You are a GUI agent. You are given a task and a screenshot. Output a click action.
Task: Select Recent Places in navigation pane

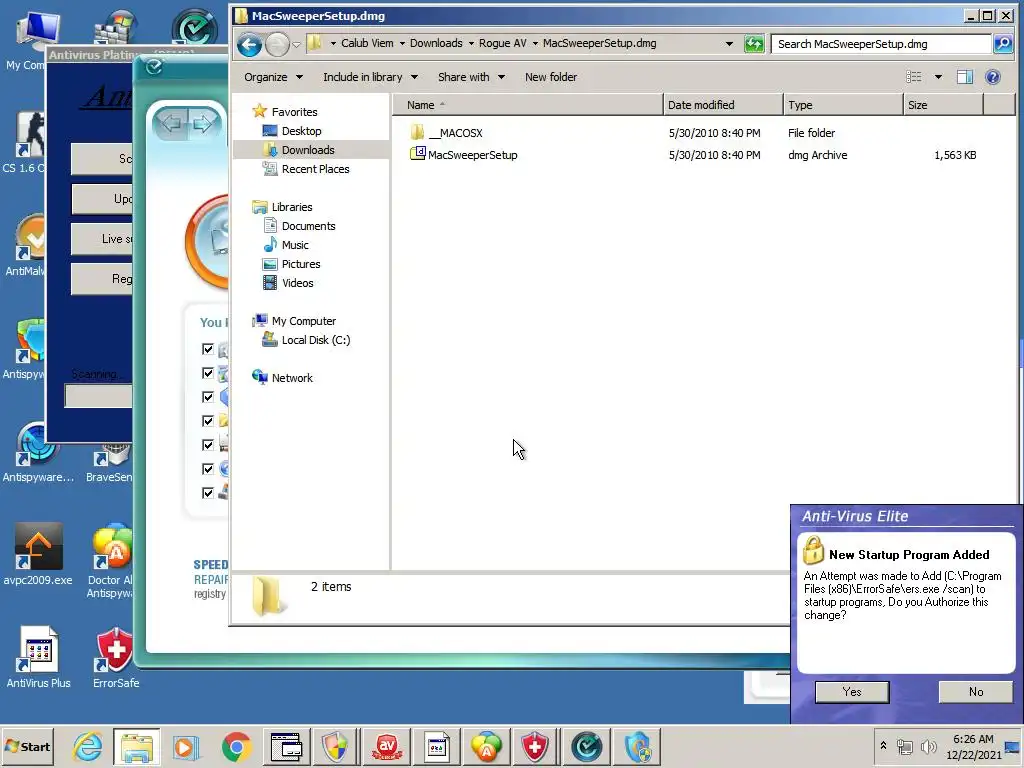click(x=315, y=168)
